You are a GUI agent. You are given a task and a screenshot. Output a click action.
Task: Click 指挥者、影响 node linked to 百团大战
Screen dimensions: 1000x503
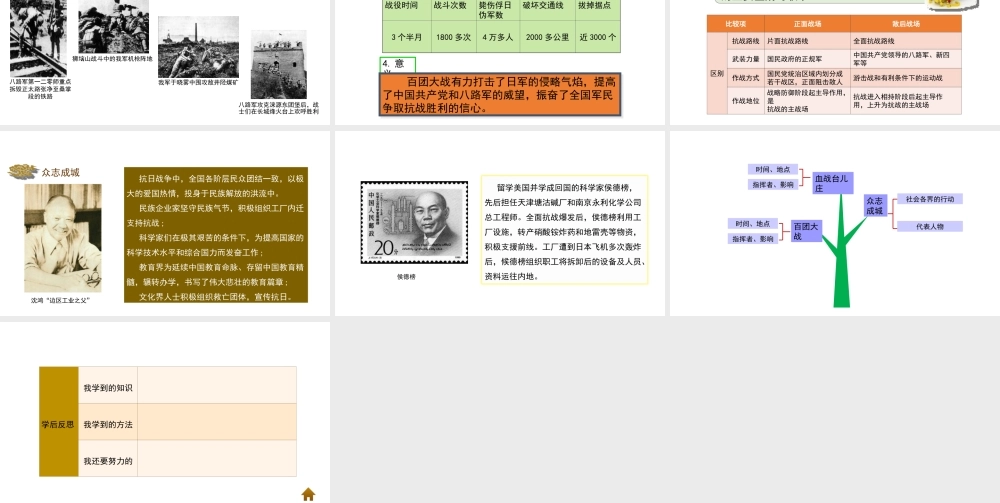pos(753,238)
